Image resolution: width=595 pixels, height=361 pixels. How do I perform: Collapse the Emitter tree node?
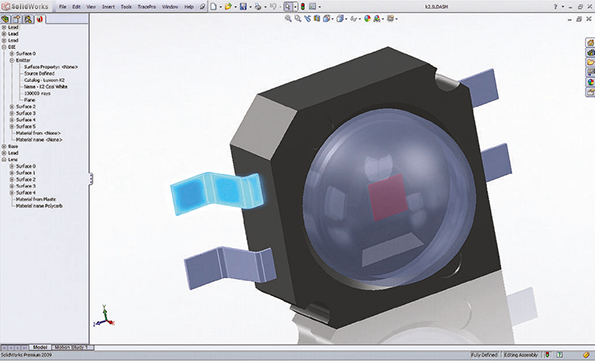tap(12, 60)
